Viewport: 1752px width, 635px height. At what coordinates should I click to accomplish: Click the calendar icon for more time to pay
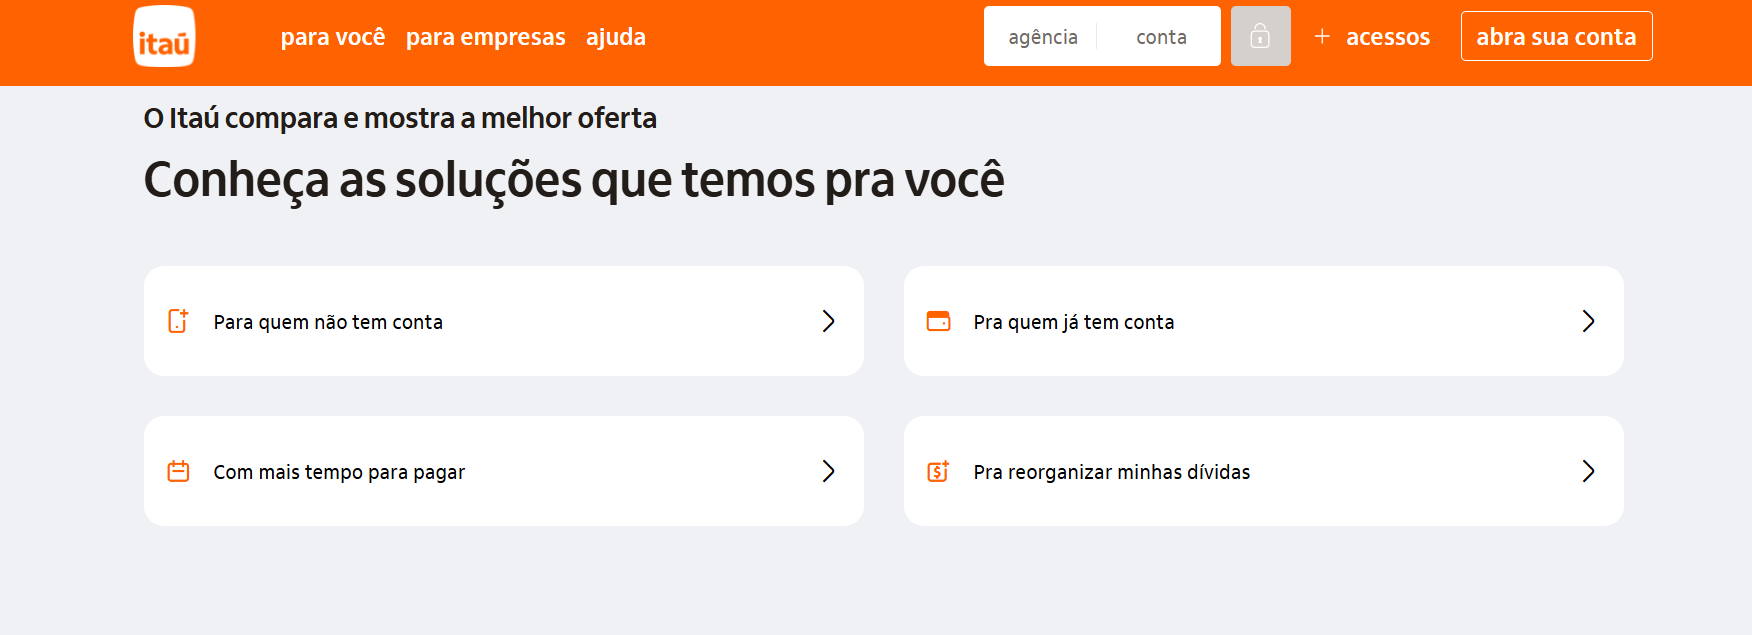178,471
